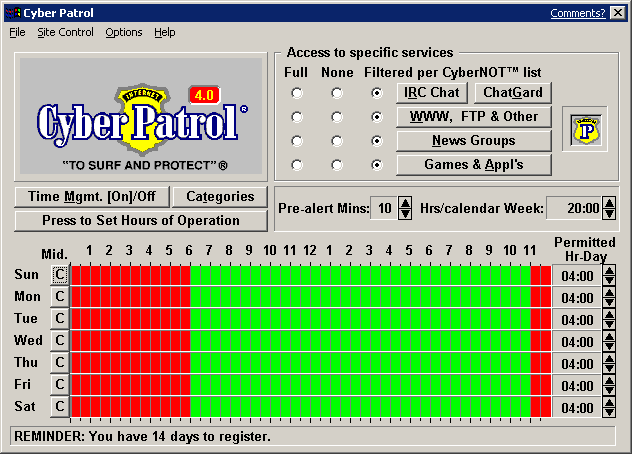Select Filtered option for Games & Appl's
632x454 pixels.
coord(377,165)
